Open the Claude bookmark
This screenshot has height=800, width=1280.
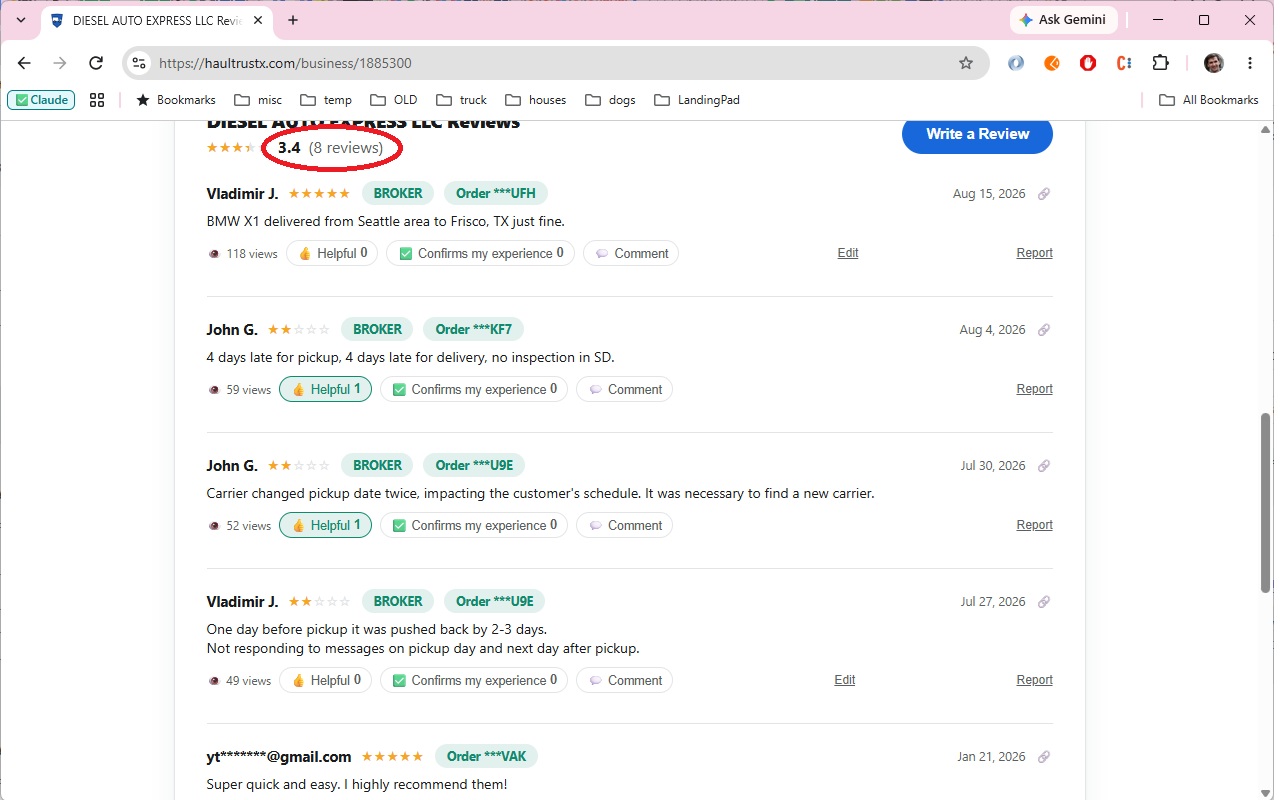[41, 100]
